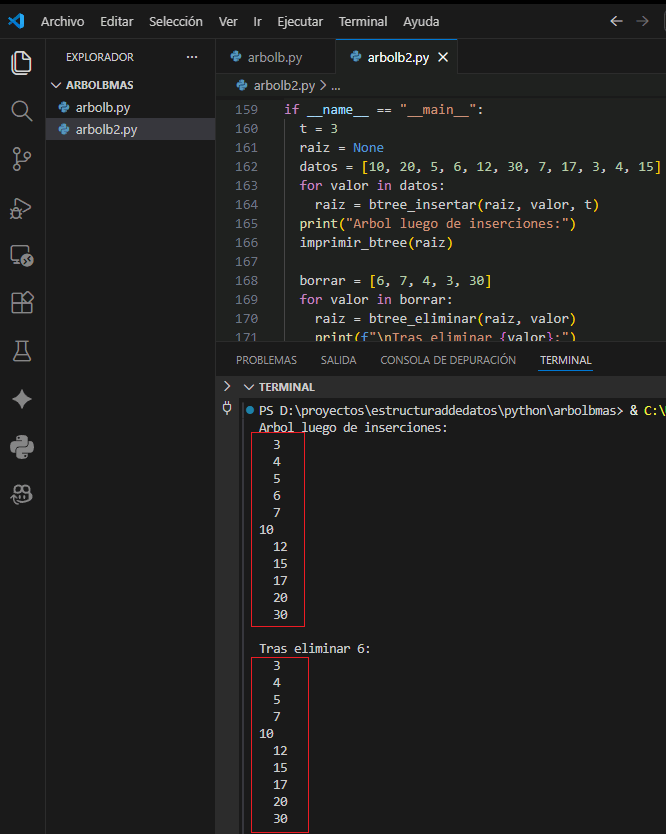Open the Ejecutar menu

click(300, 21)
